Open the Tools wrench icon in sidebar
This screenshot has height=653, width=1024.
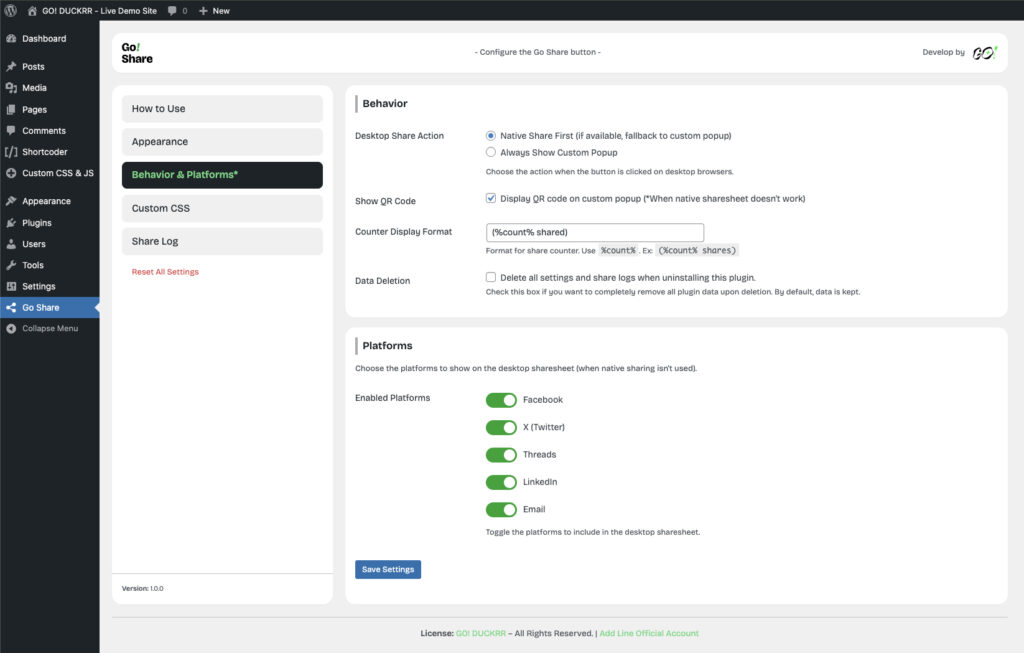click(11, 265)
